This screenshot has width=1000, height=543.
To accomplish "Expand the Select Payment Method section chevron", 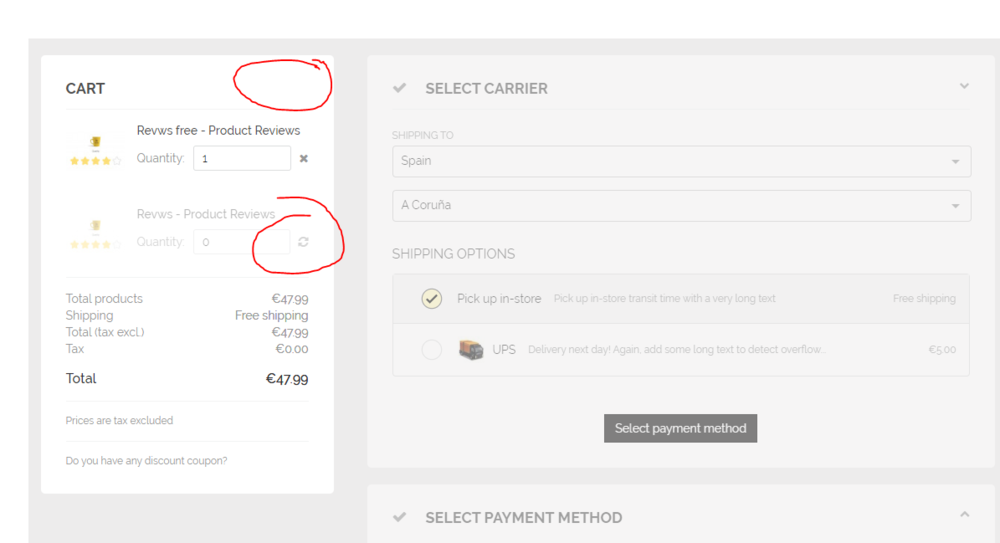I will click(x=964, y=515).
